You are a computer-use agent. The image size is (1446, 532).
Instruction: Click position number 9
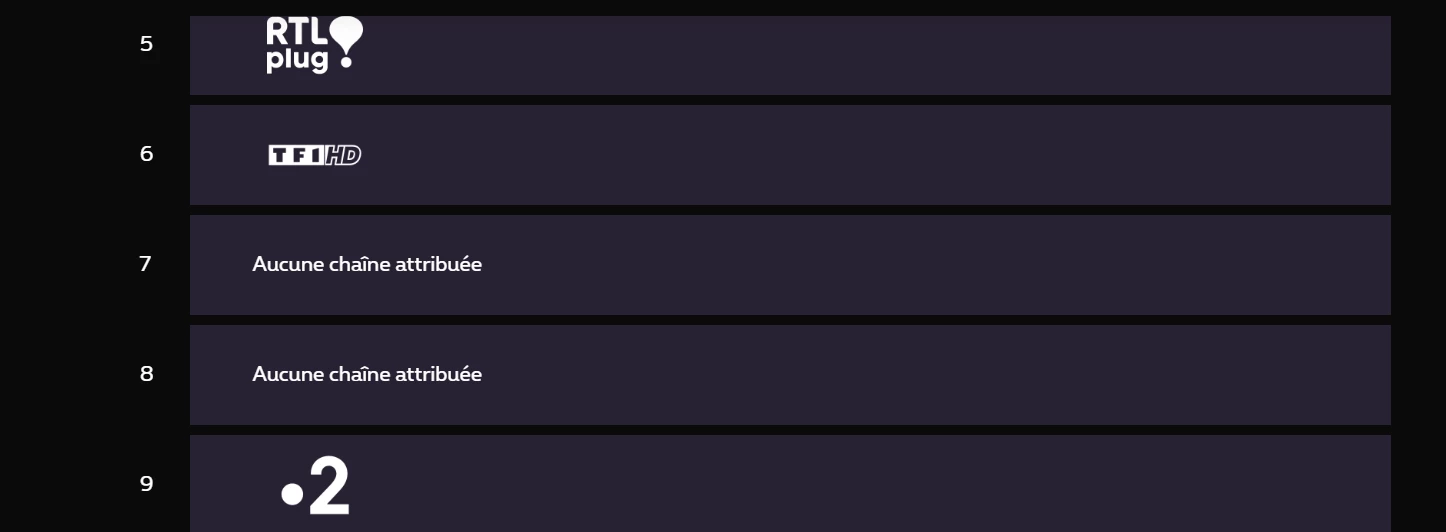(146, 485)
